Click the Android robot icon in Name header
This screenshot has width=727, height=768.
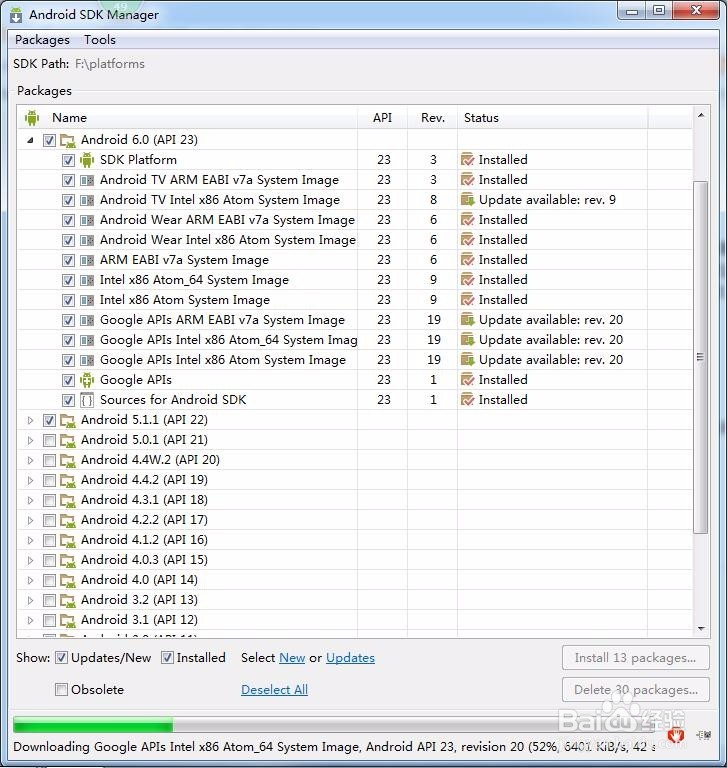[x=32, y=118]
